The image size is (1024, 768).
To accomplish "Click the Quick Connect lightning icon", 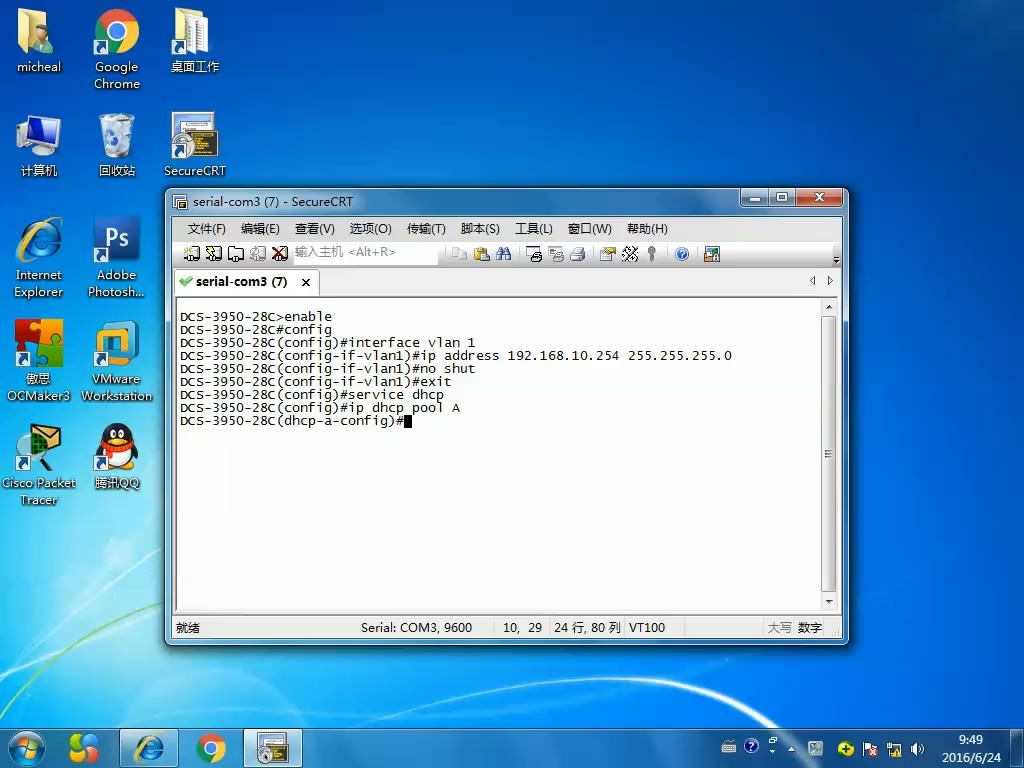I will point(214,253).
